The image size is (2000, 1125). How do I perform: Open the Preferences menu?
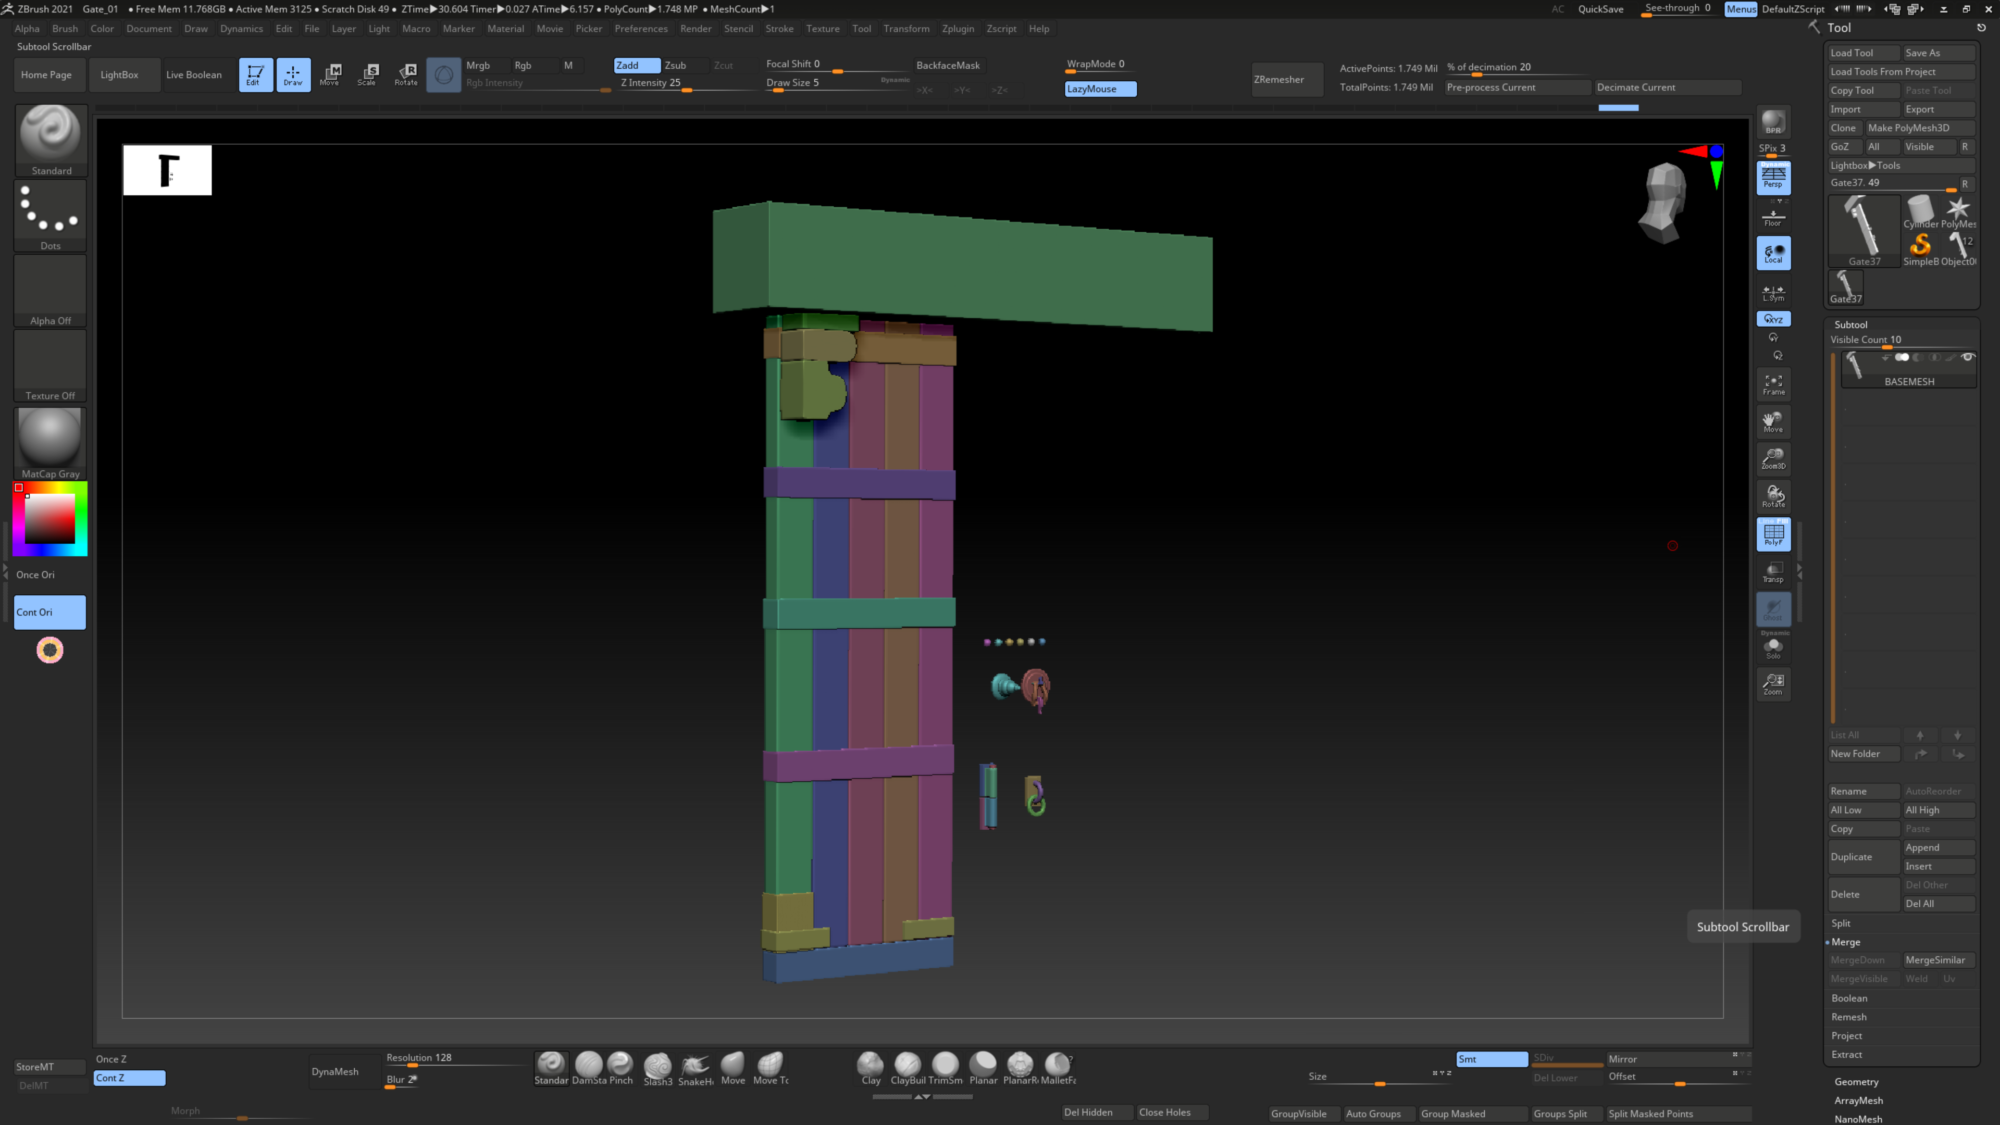(x=640, y=29)
